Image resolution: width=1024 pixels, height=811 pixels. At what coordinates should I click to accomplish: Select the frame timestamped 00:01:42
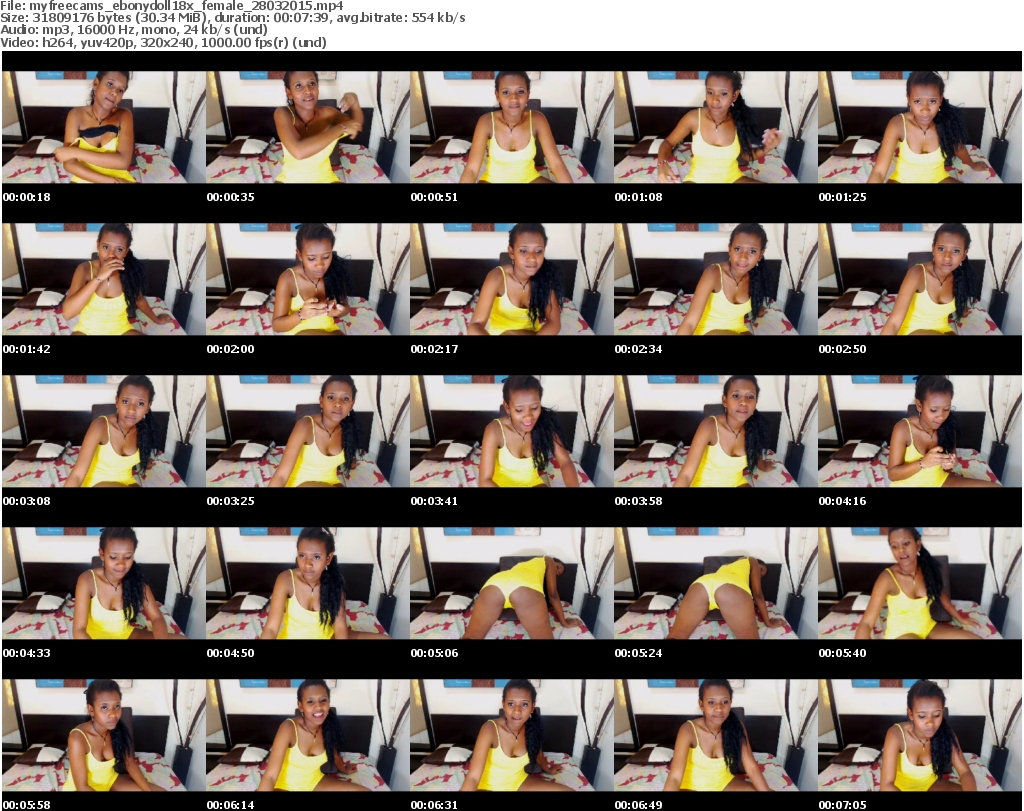(104, 279)
